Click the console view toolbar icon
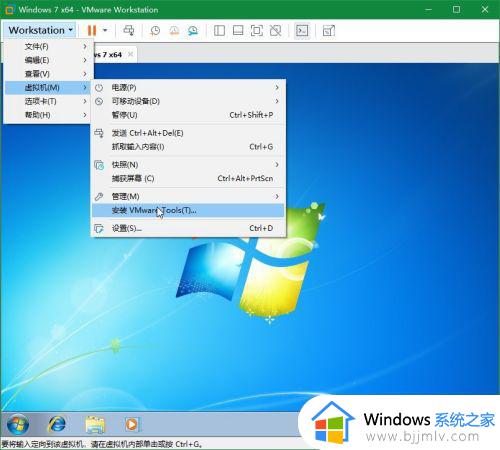Image resolution: width=500 pixels, height=450 pixels. coord(302,31)
